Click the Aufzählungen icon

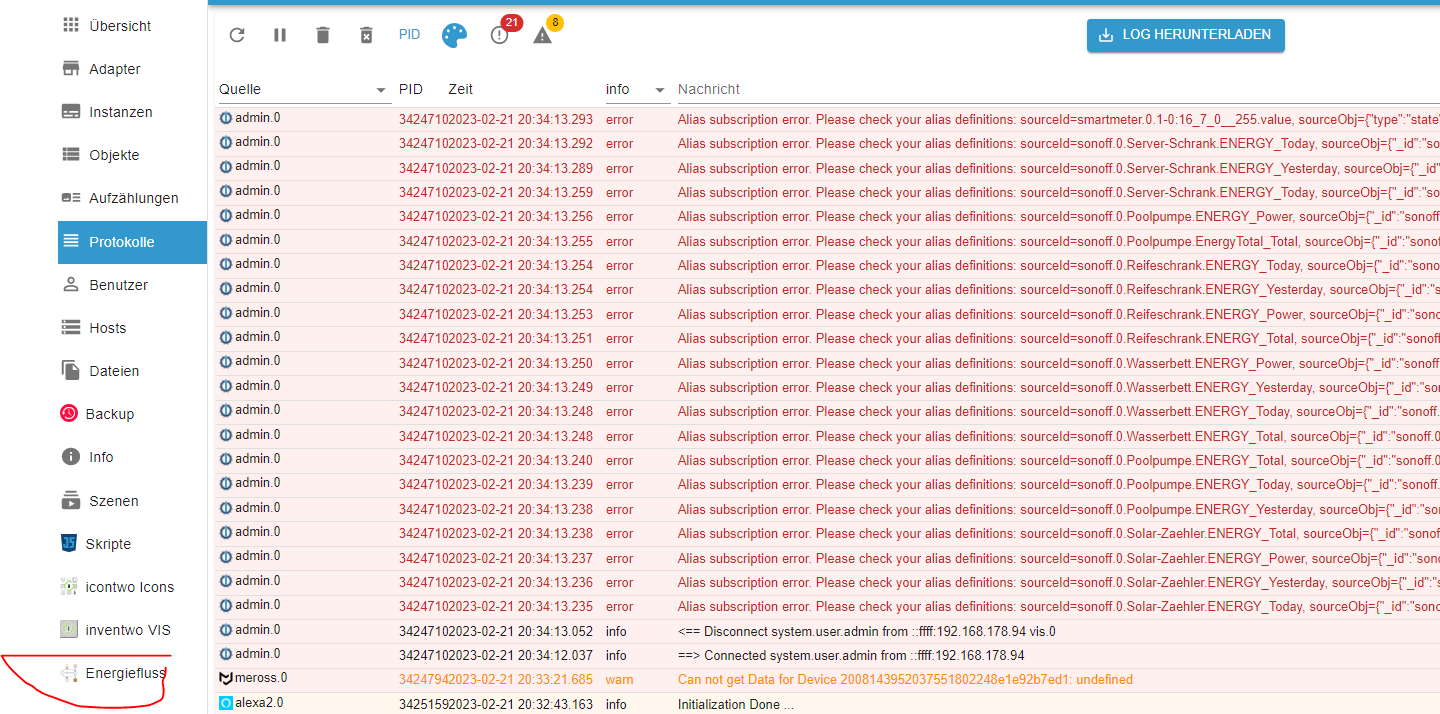pos(71,198)
